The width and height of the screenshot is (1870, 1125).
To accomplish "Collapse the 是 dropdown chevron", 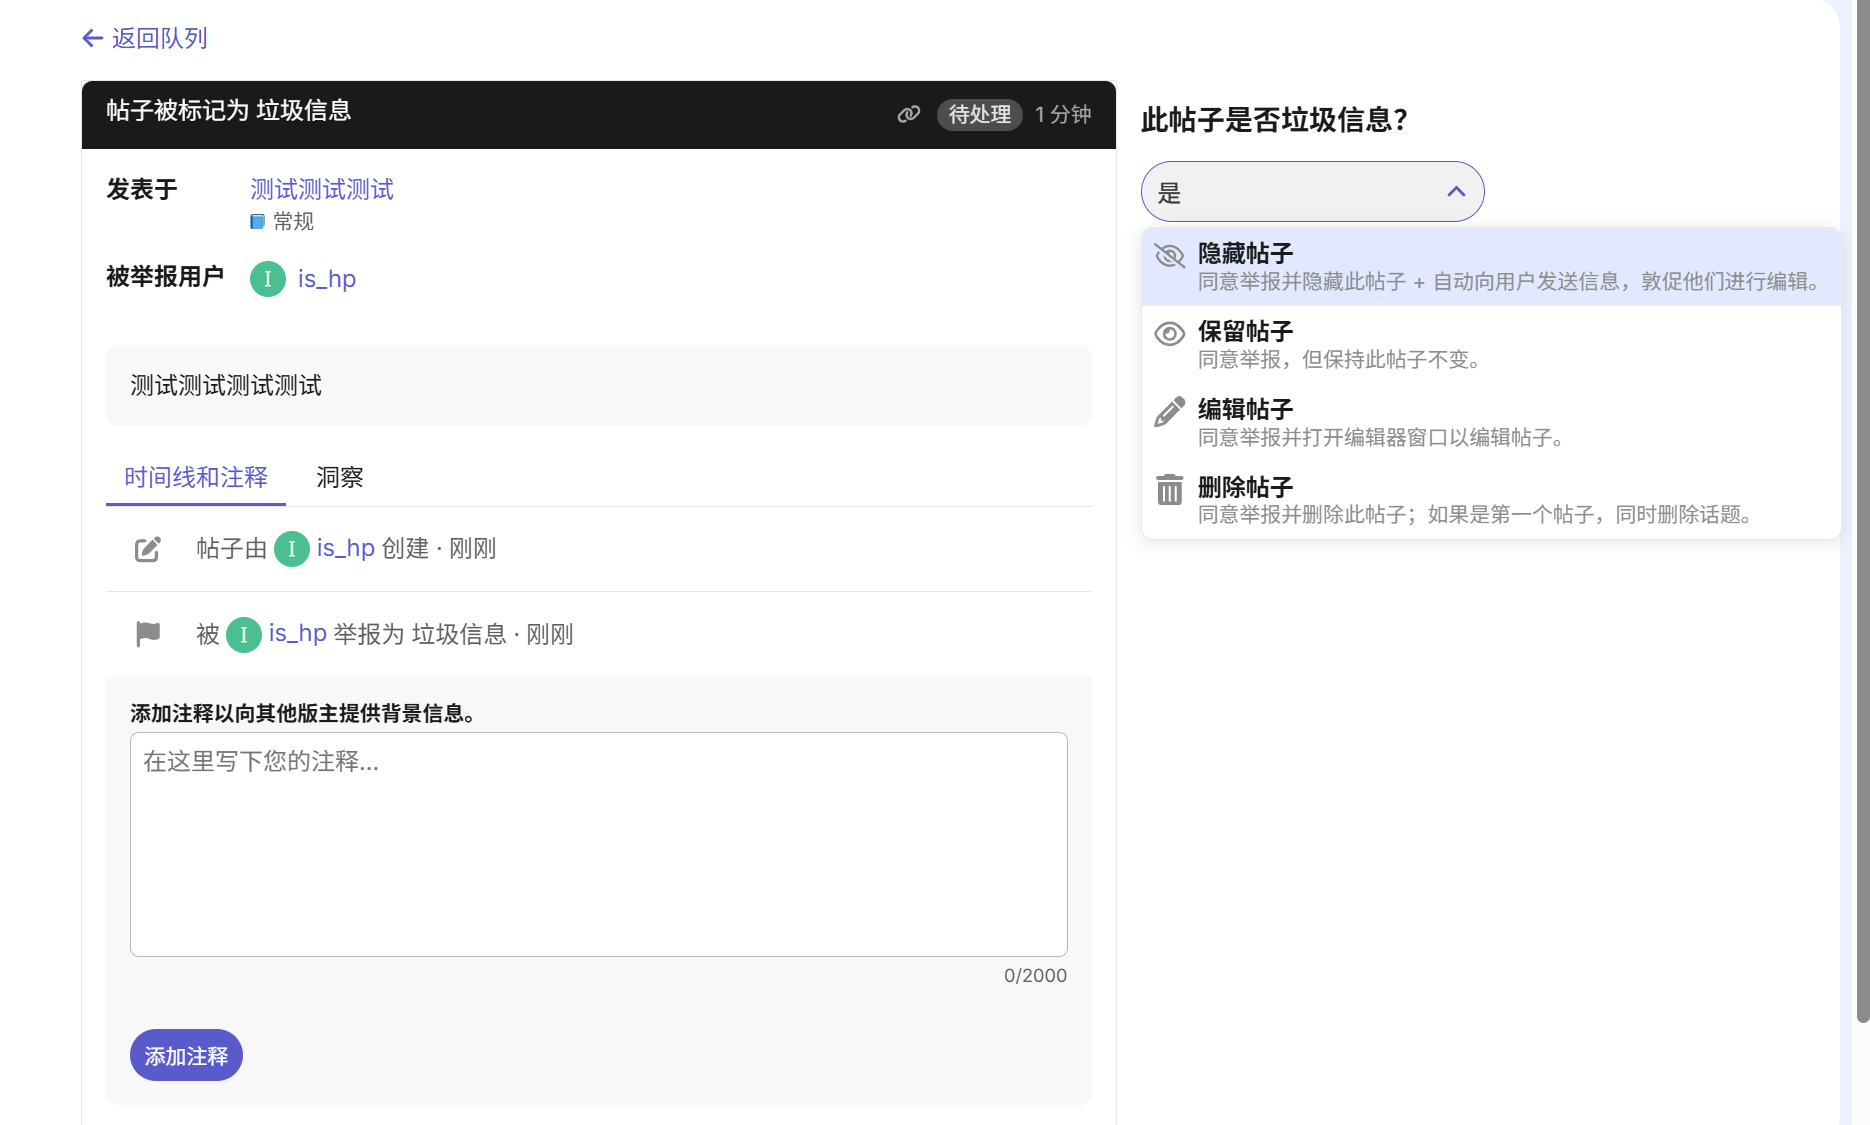I will pyautogui.click(x=1456, y=192).
